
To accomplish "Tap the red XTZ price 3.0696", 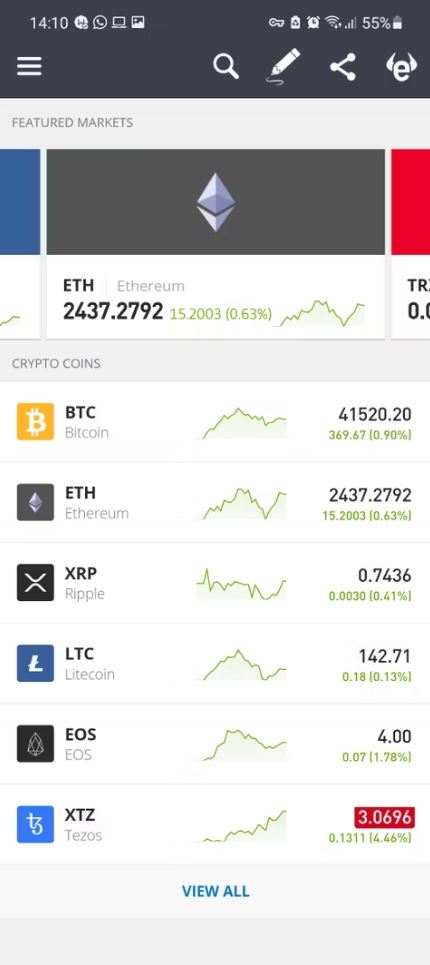I will 384,817.
